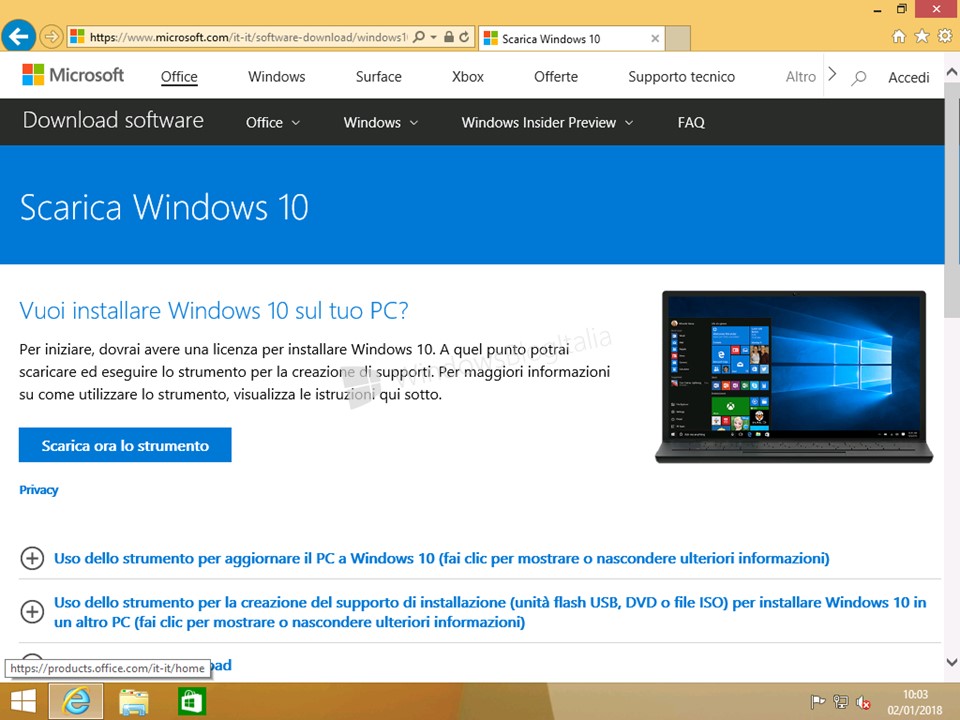Open Favorites star icon
Image resolution: width=960 pixels, height=720 pixels.
pyautogui.click(x=921, y=37)
